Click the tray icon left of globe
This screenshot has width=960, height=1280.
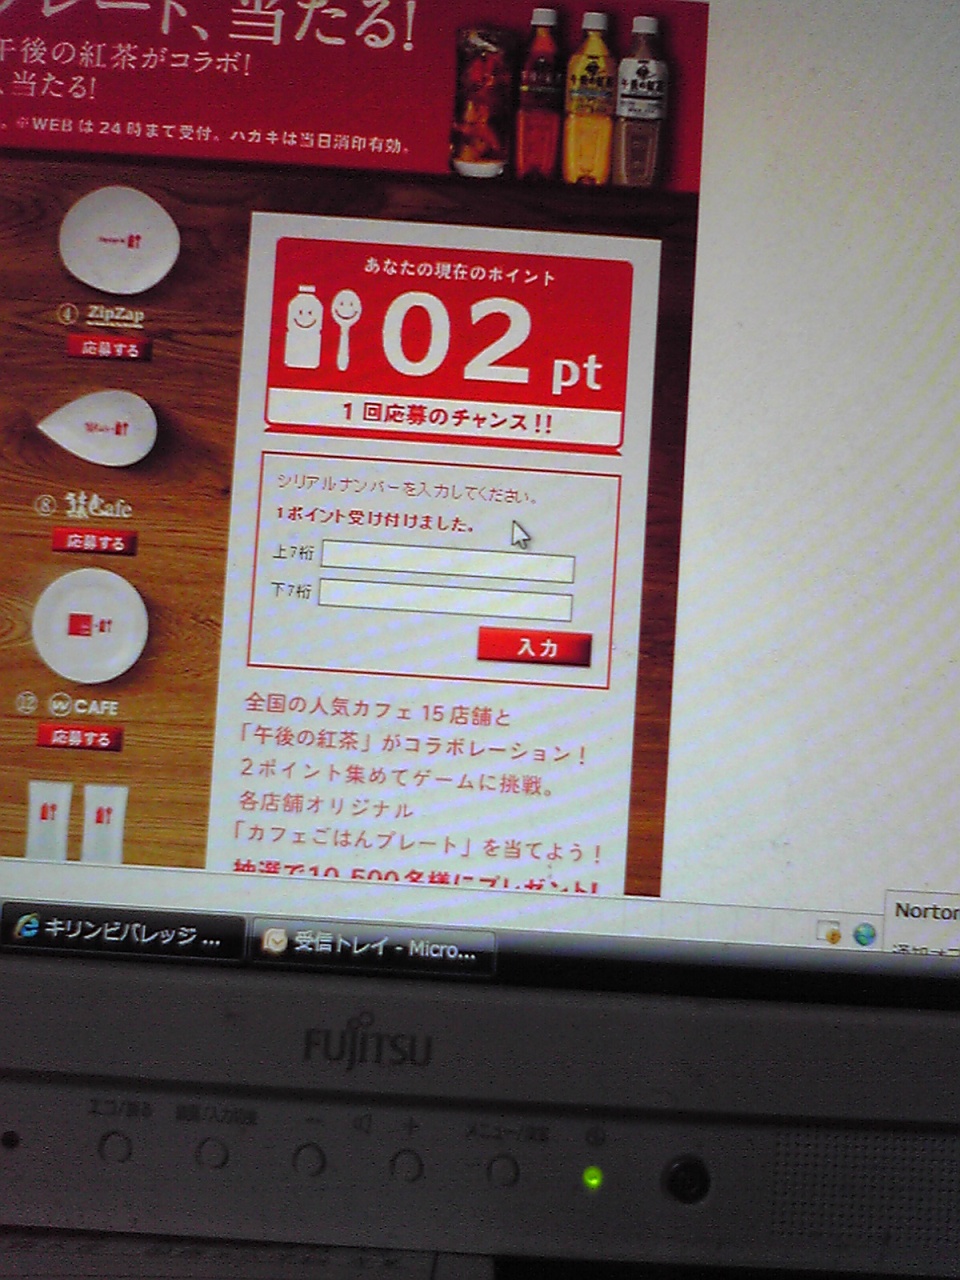[x=829, y=932]
